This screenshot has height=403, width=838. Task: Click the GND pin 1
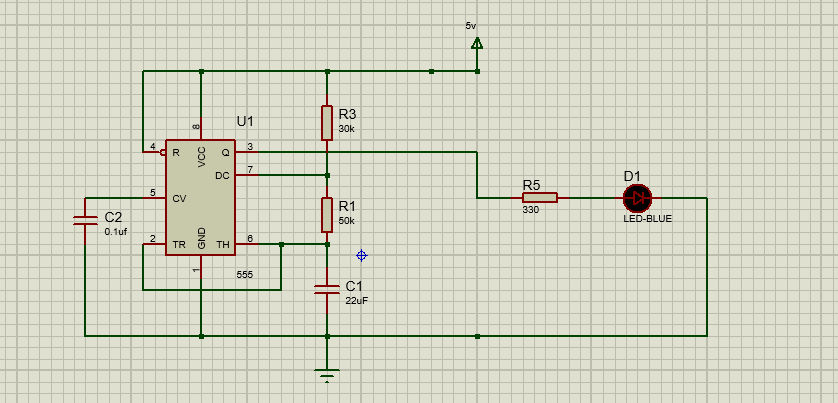[201, 266]
